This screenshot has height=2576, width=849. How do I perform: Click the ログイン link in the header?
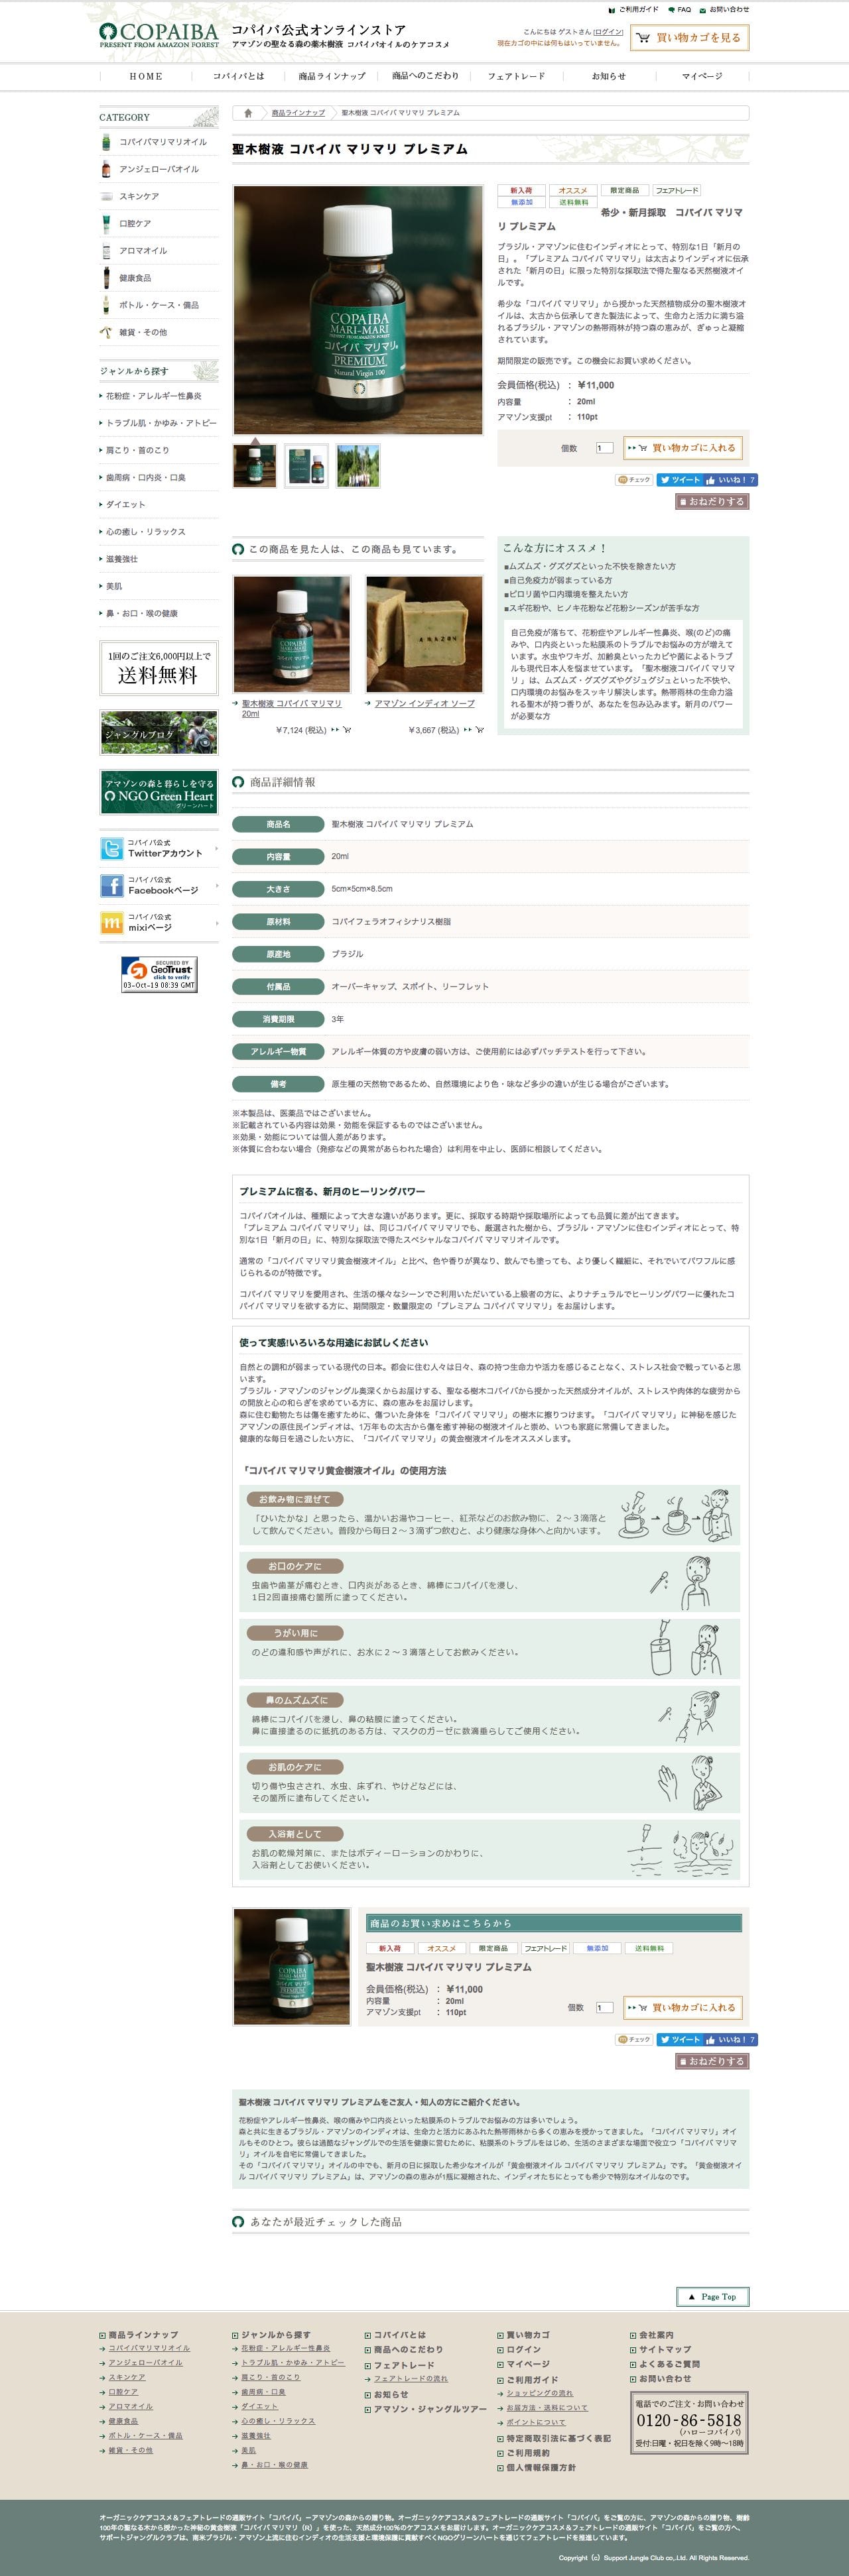click(x=608, y=32)
